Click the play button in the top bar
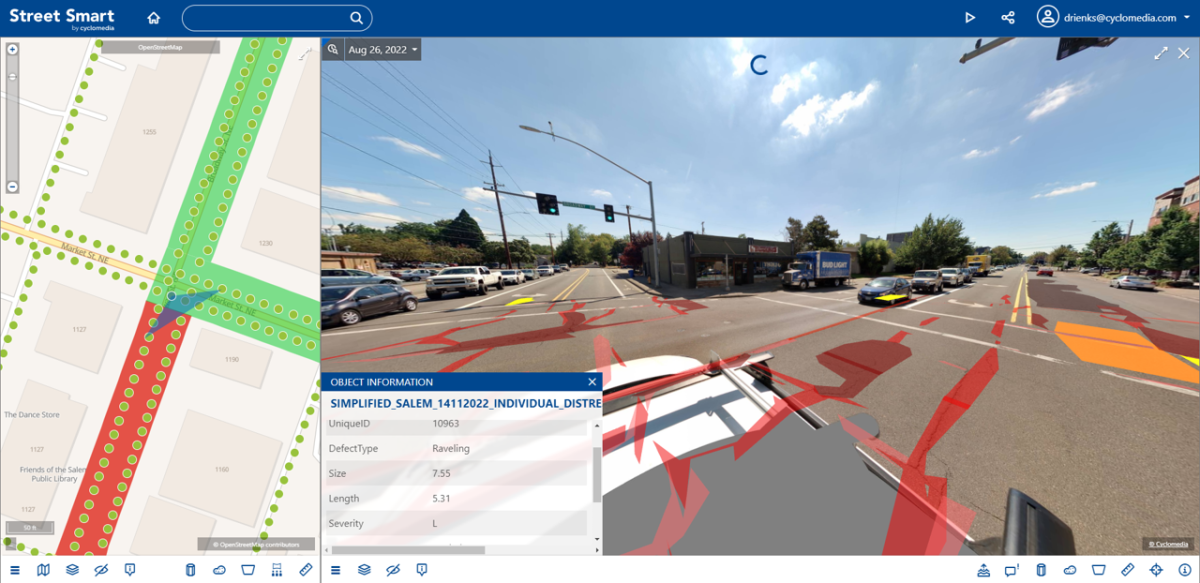This screenshot has height=583, width=1200. 969,17
